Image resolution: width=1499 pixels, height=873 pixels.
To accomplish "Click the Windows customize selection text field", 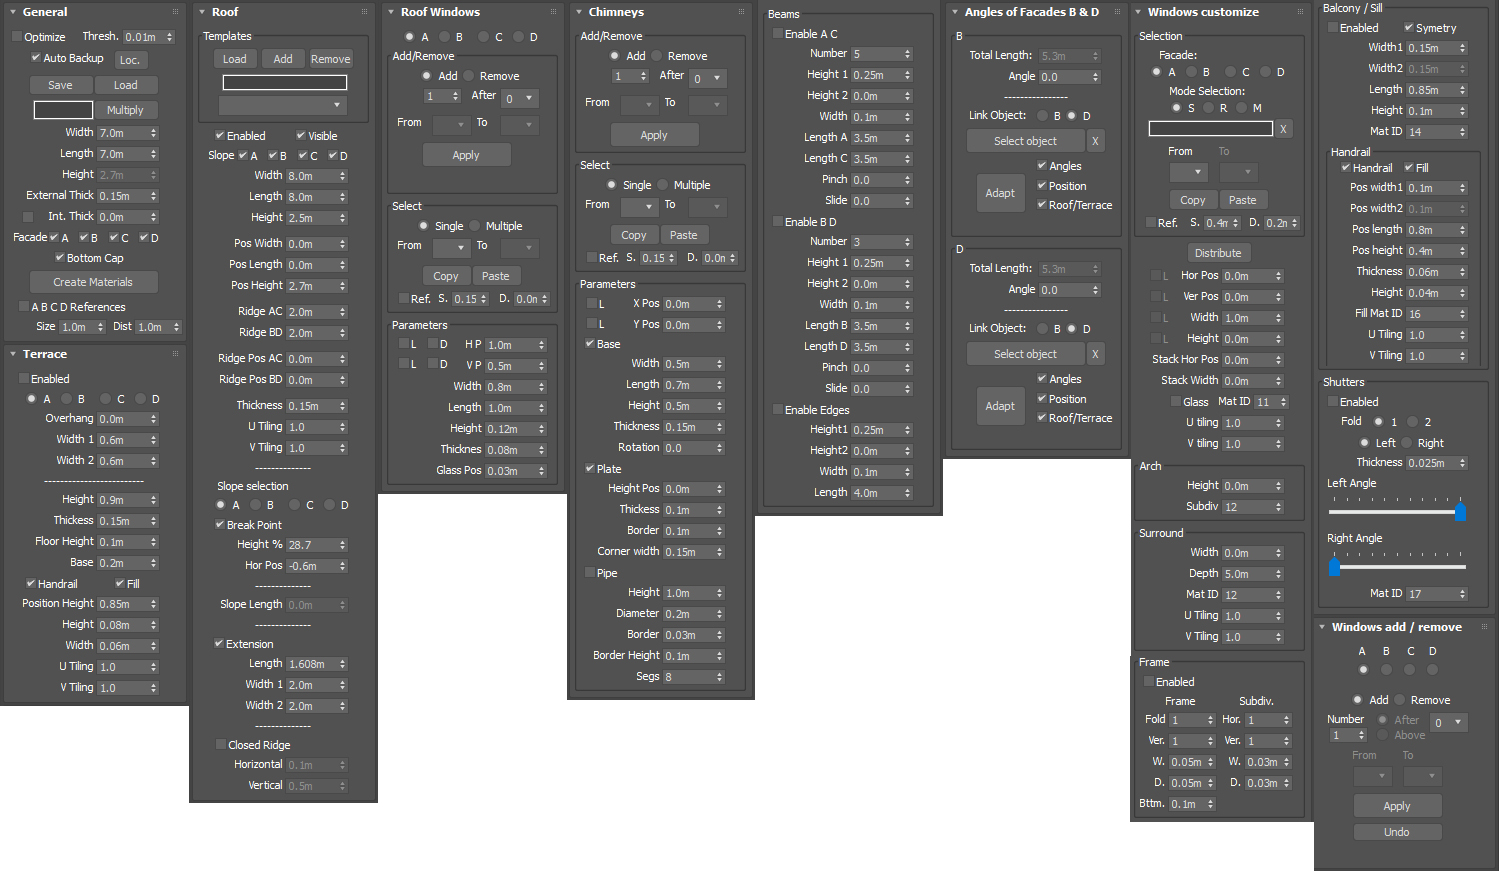I will (x=1211, y=129).
